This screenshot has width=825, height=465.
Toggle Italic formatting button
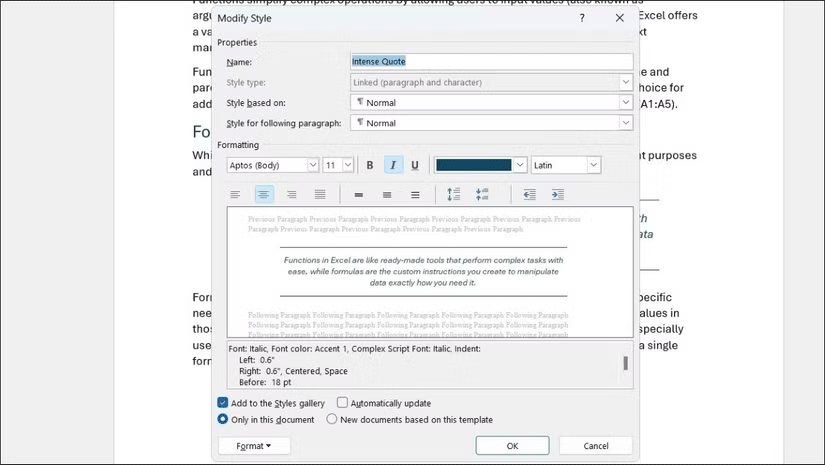tap(393, 165)
